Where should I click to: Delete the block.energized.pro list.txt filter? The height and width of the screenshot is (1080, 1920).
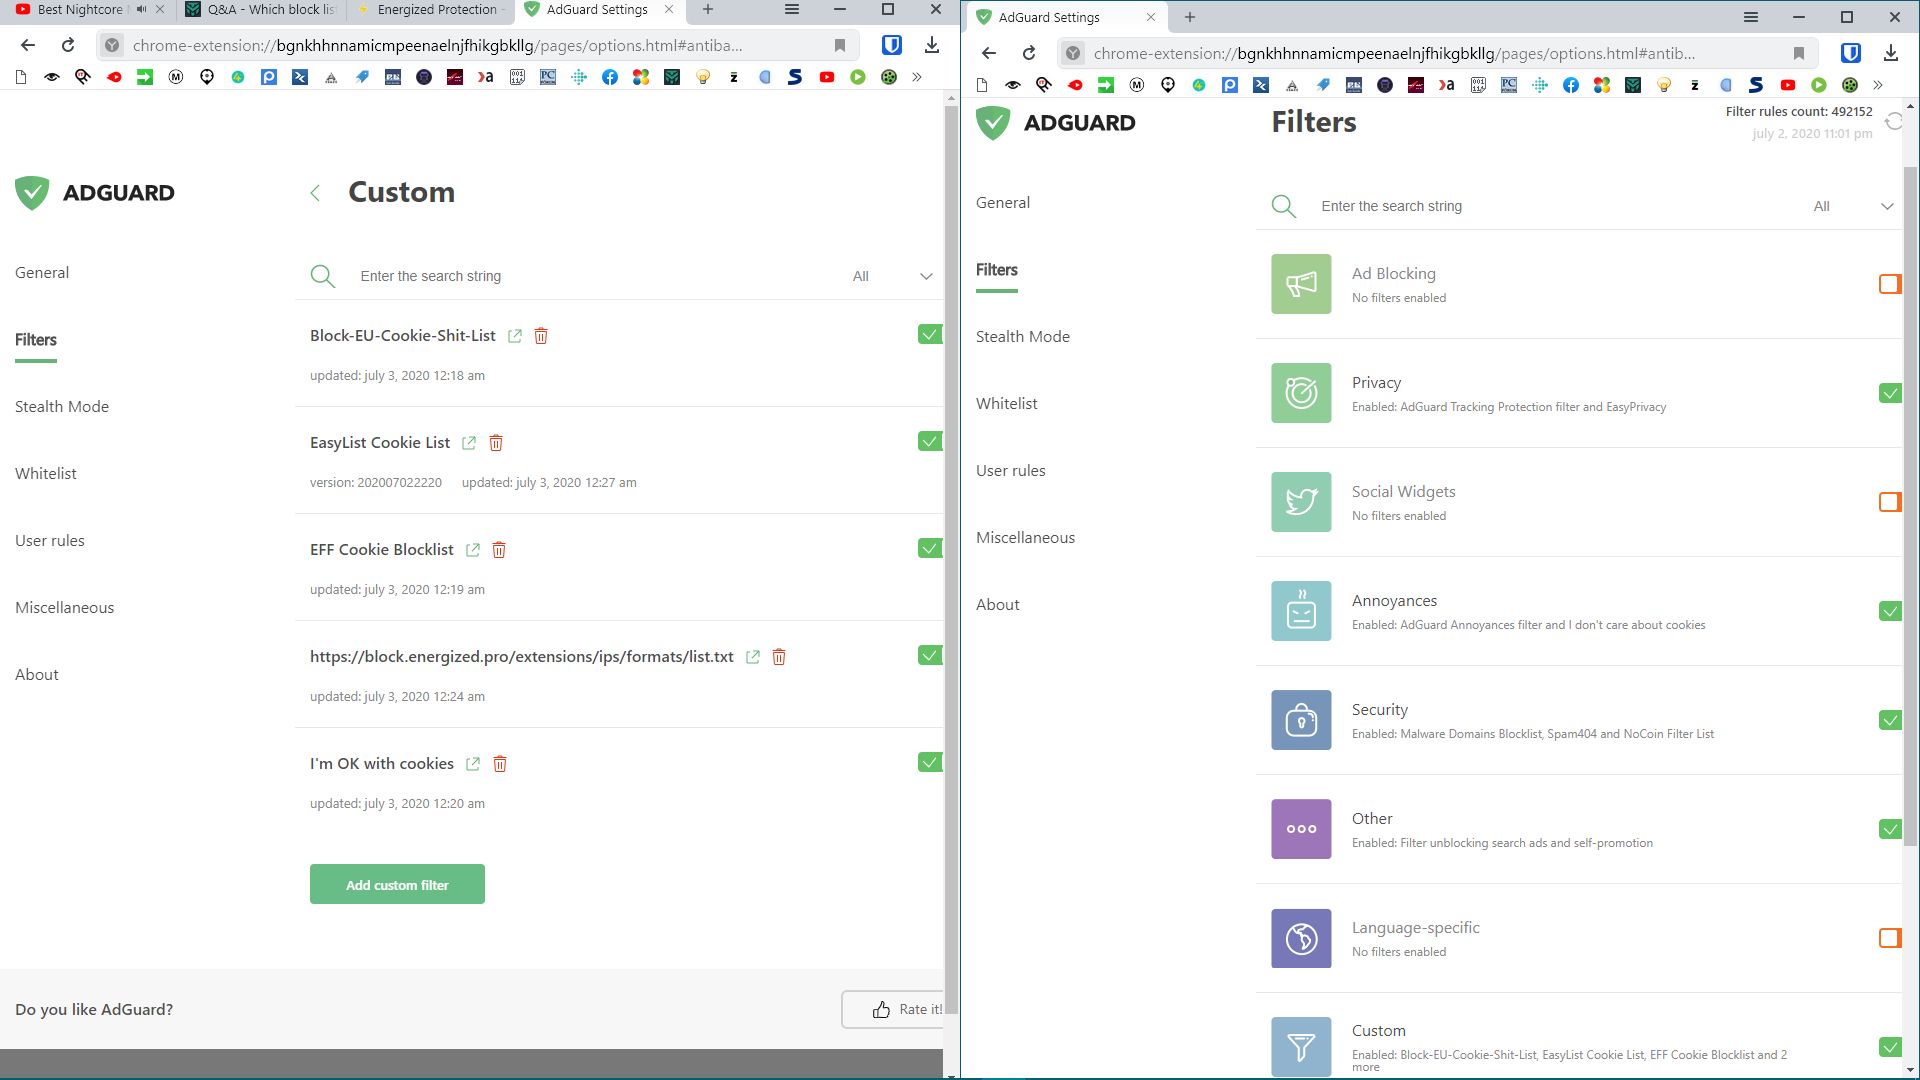pos(779,657)
